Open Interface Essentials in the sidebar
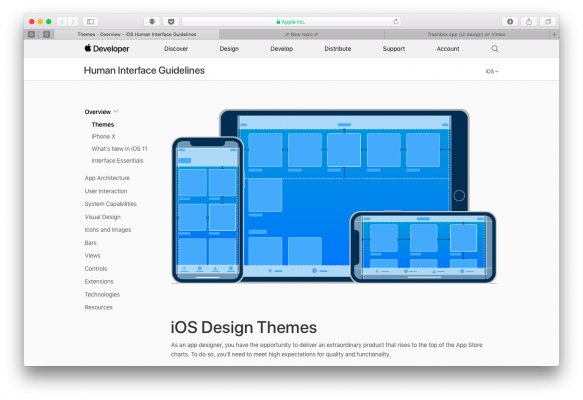This screenshot has height=400, width=583. point(117,161)
